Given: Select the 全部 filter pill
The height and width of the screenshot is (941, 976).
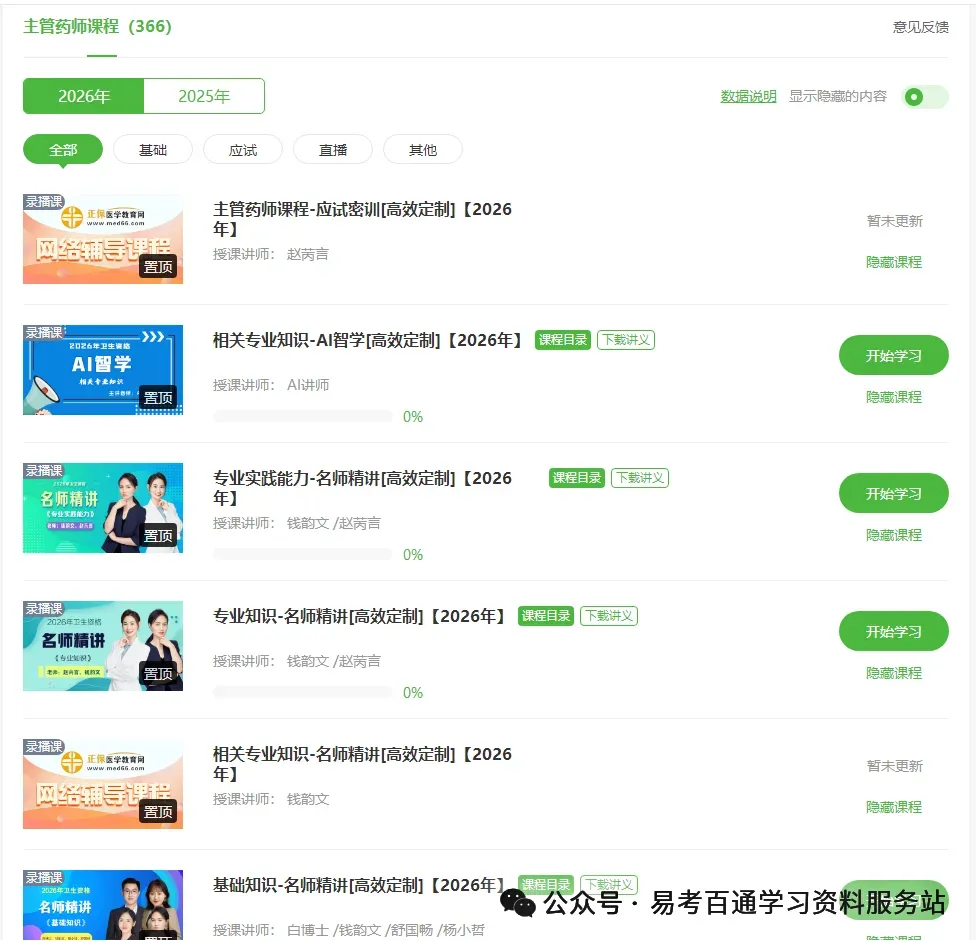Looking at the screenshot, I should [x=63, y=149].
